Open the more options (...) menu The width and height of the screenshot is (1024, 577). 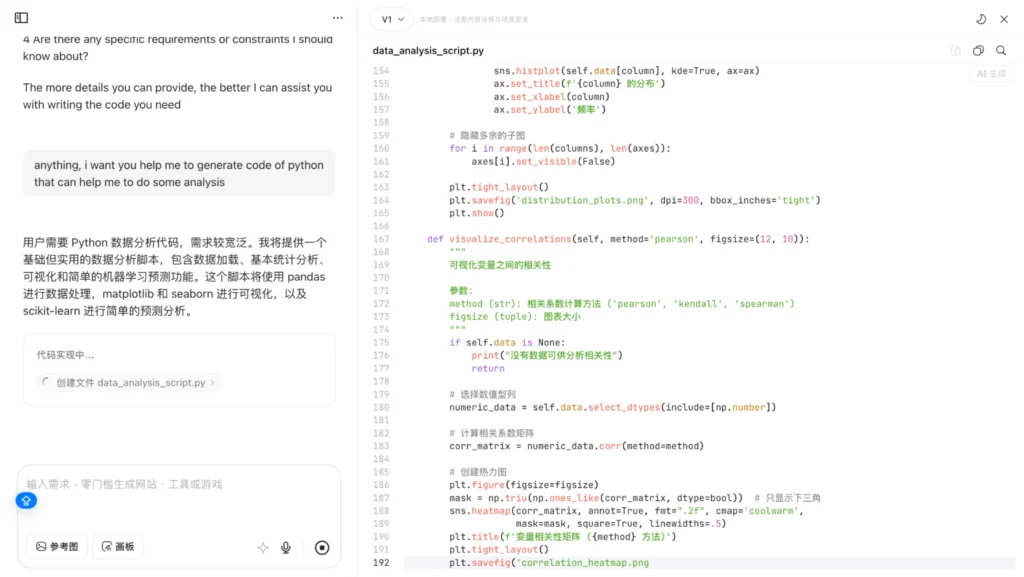pos(337,17)
